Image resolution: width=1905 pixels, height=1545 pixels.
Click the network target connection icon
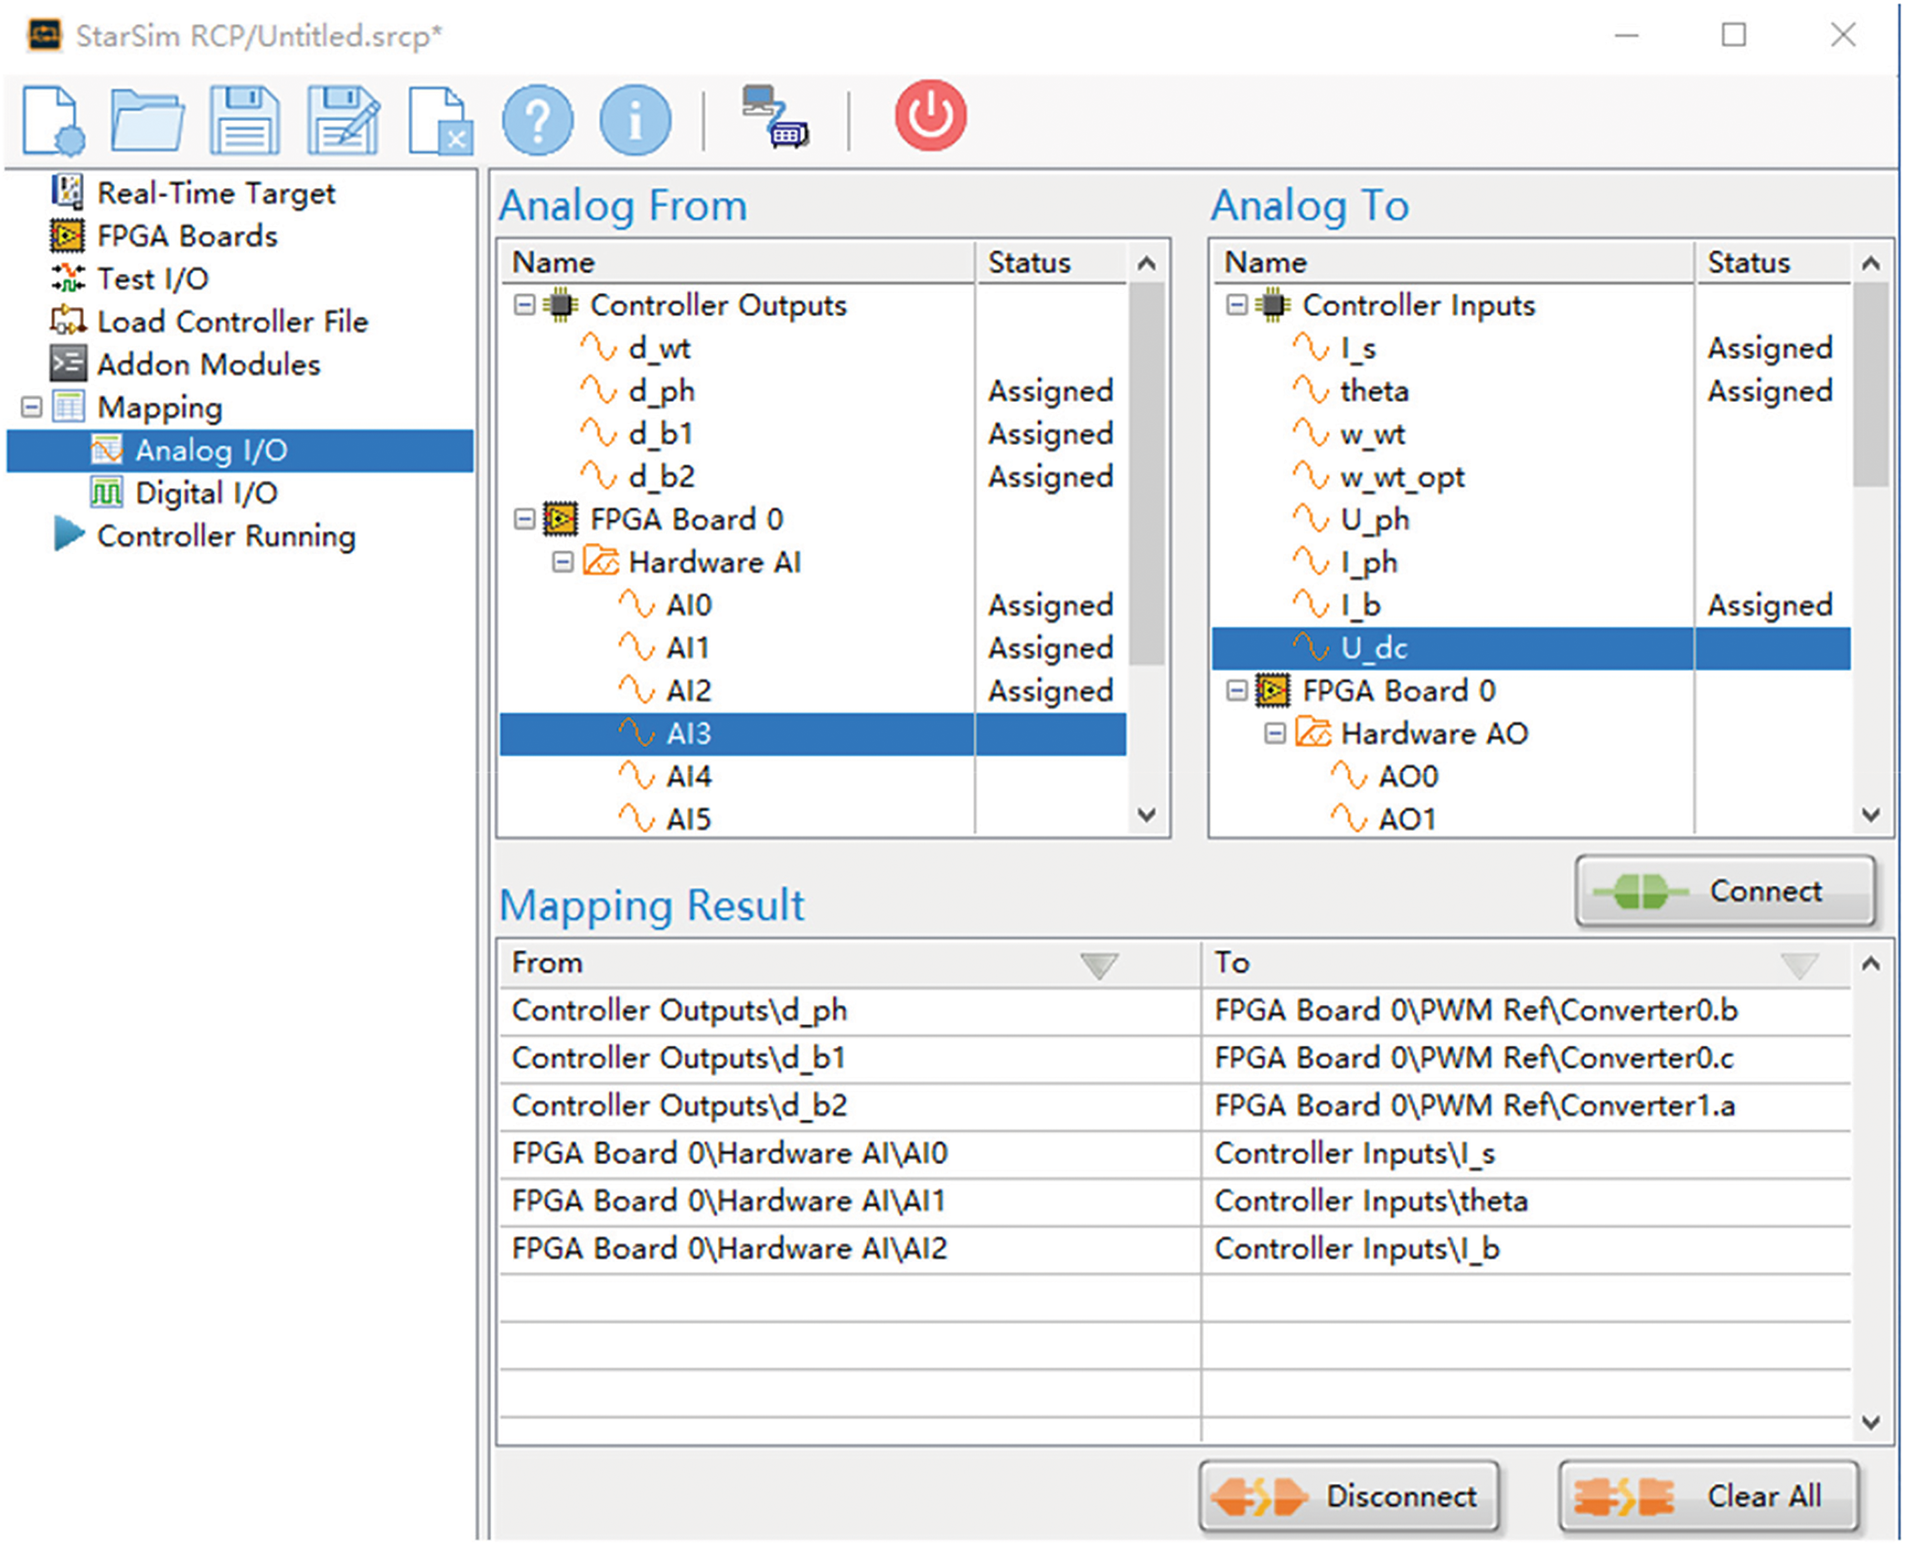point(775,117)
